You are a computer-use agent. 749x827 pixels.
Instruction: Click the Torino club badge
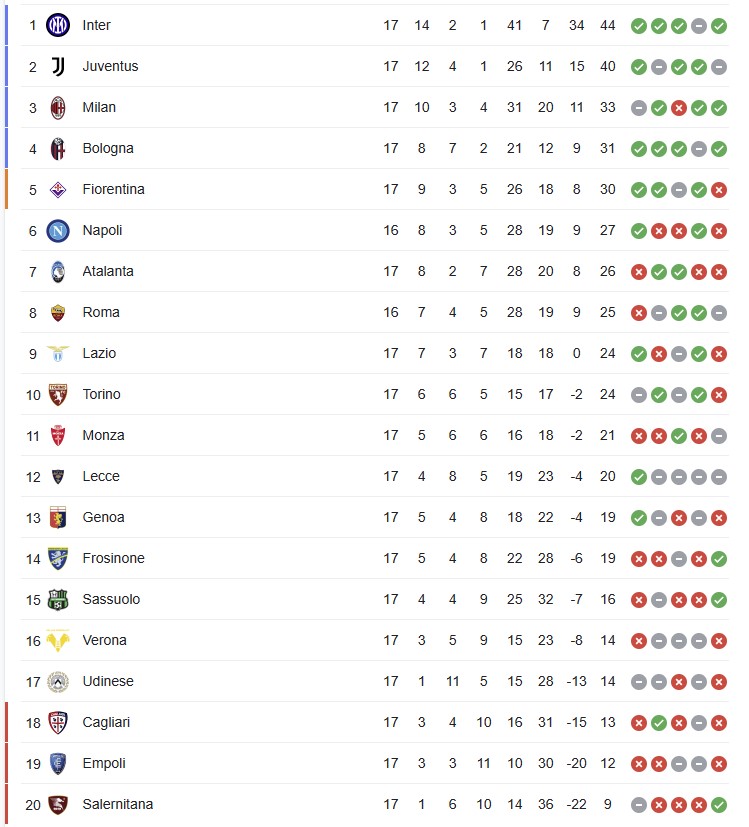58,395
